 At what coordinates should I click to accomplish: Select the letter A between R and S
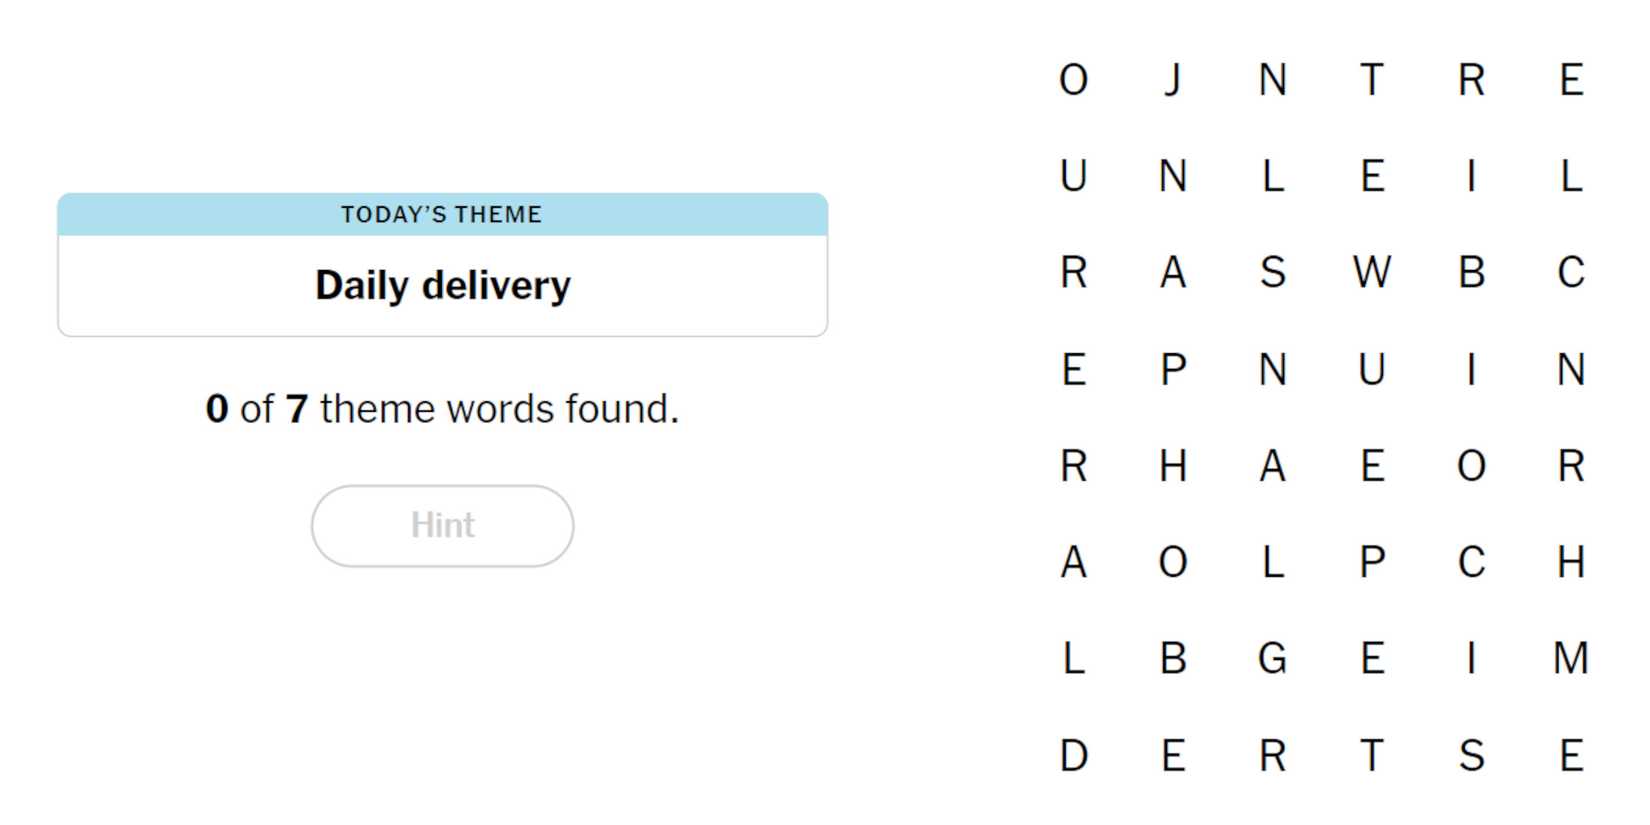pos(1172,272)
